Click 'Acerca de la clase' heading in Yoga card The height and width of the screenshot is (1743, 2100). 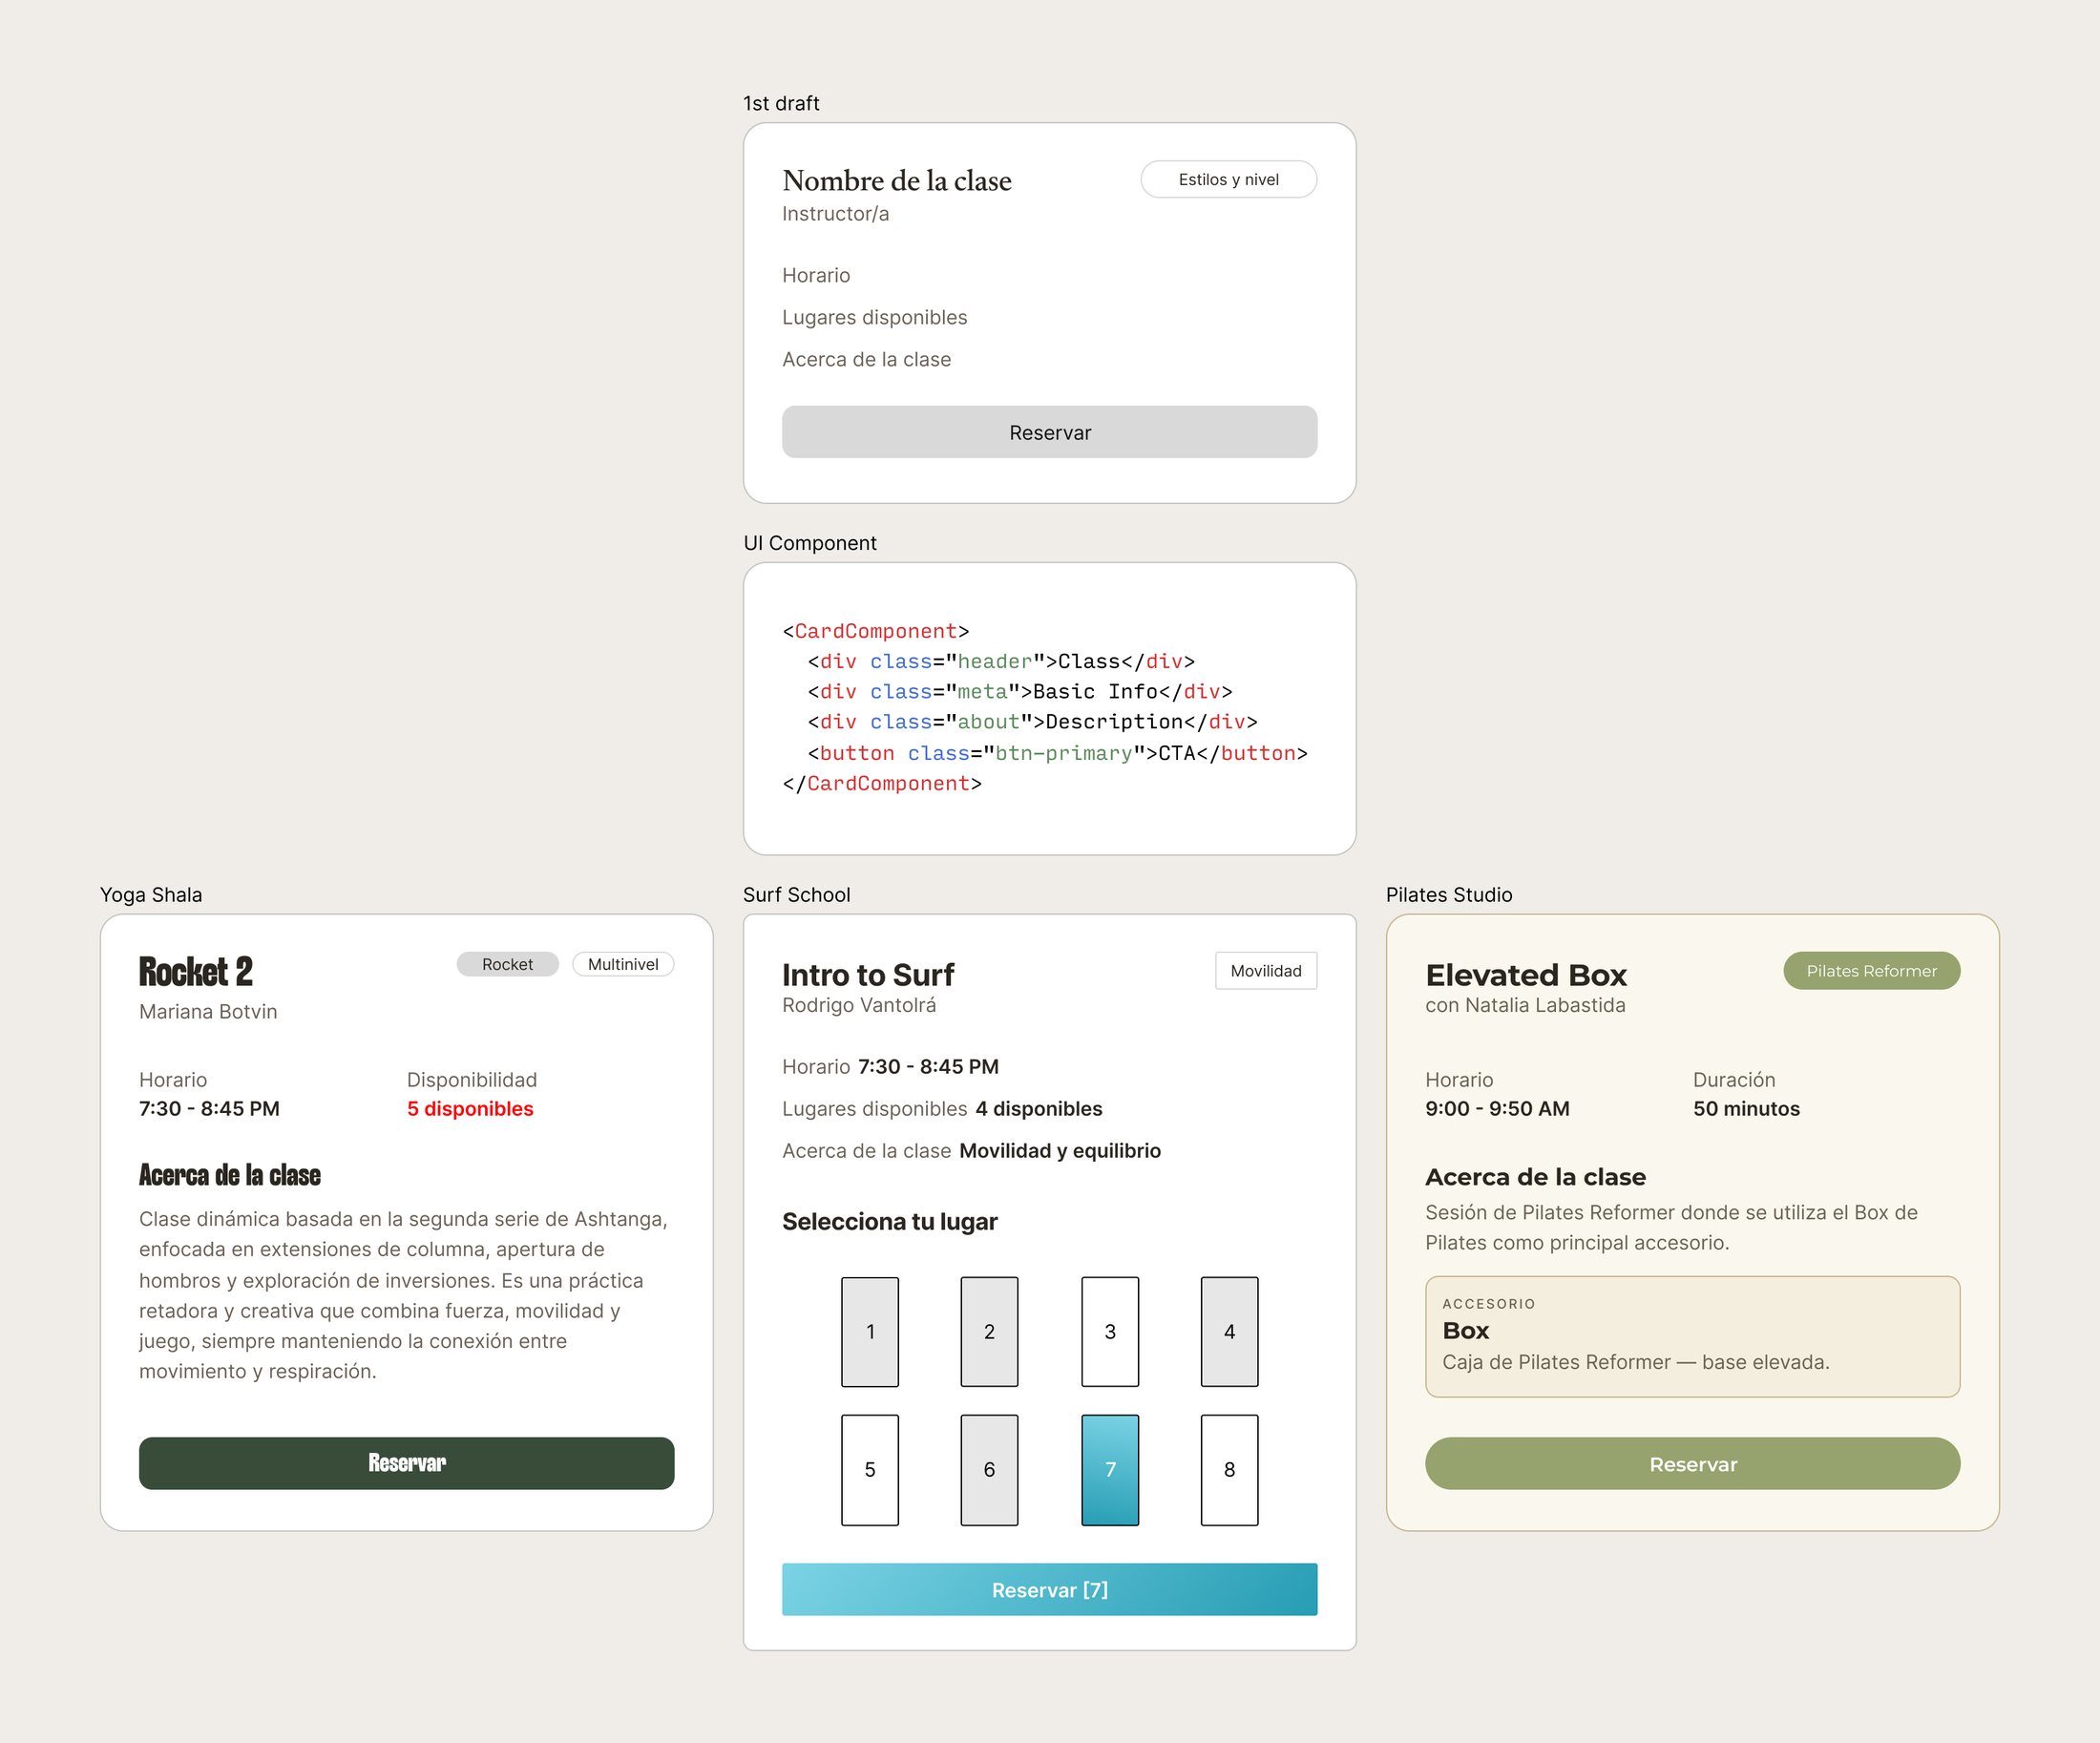coord(230,1175)
